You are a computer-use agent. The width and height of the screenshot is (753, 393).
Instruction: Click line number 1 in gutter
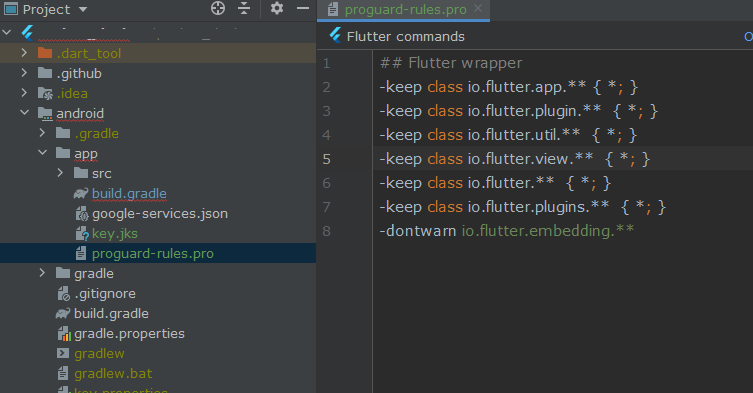click(327, 63)
